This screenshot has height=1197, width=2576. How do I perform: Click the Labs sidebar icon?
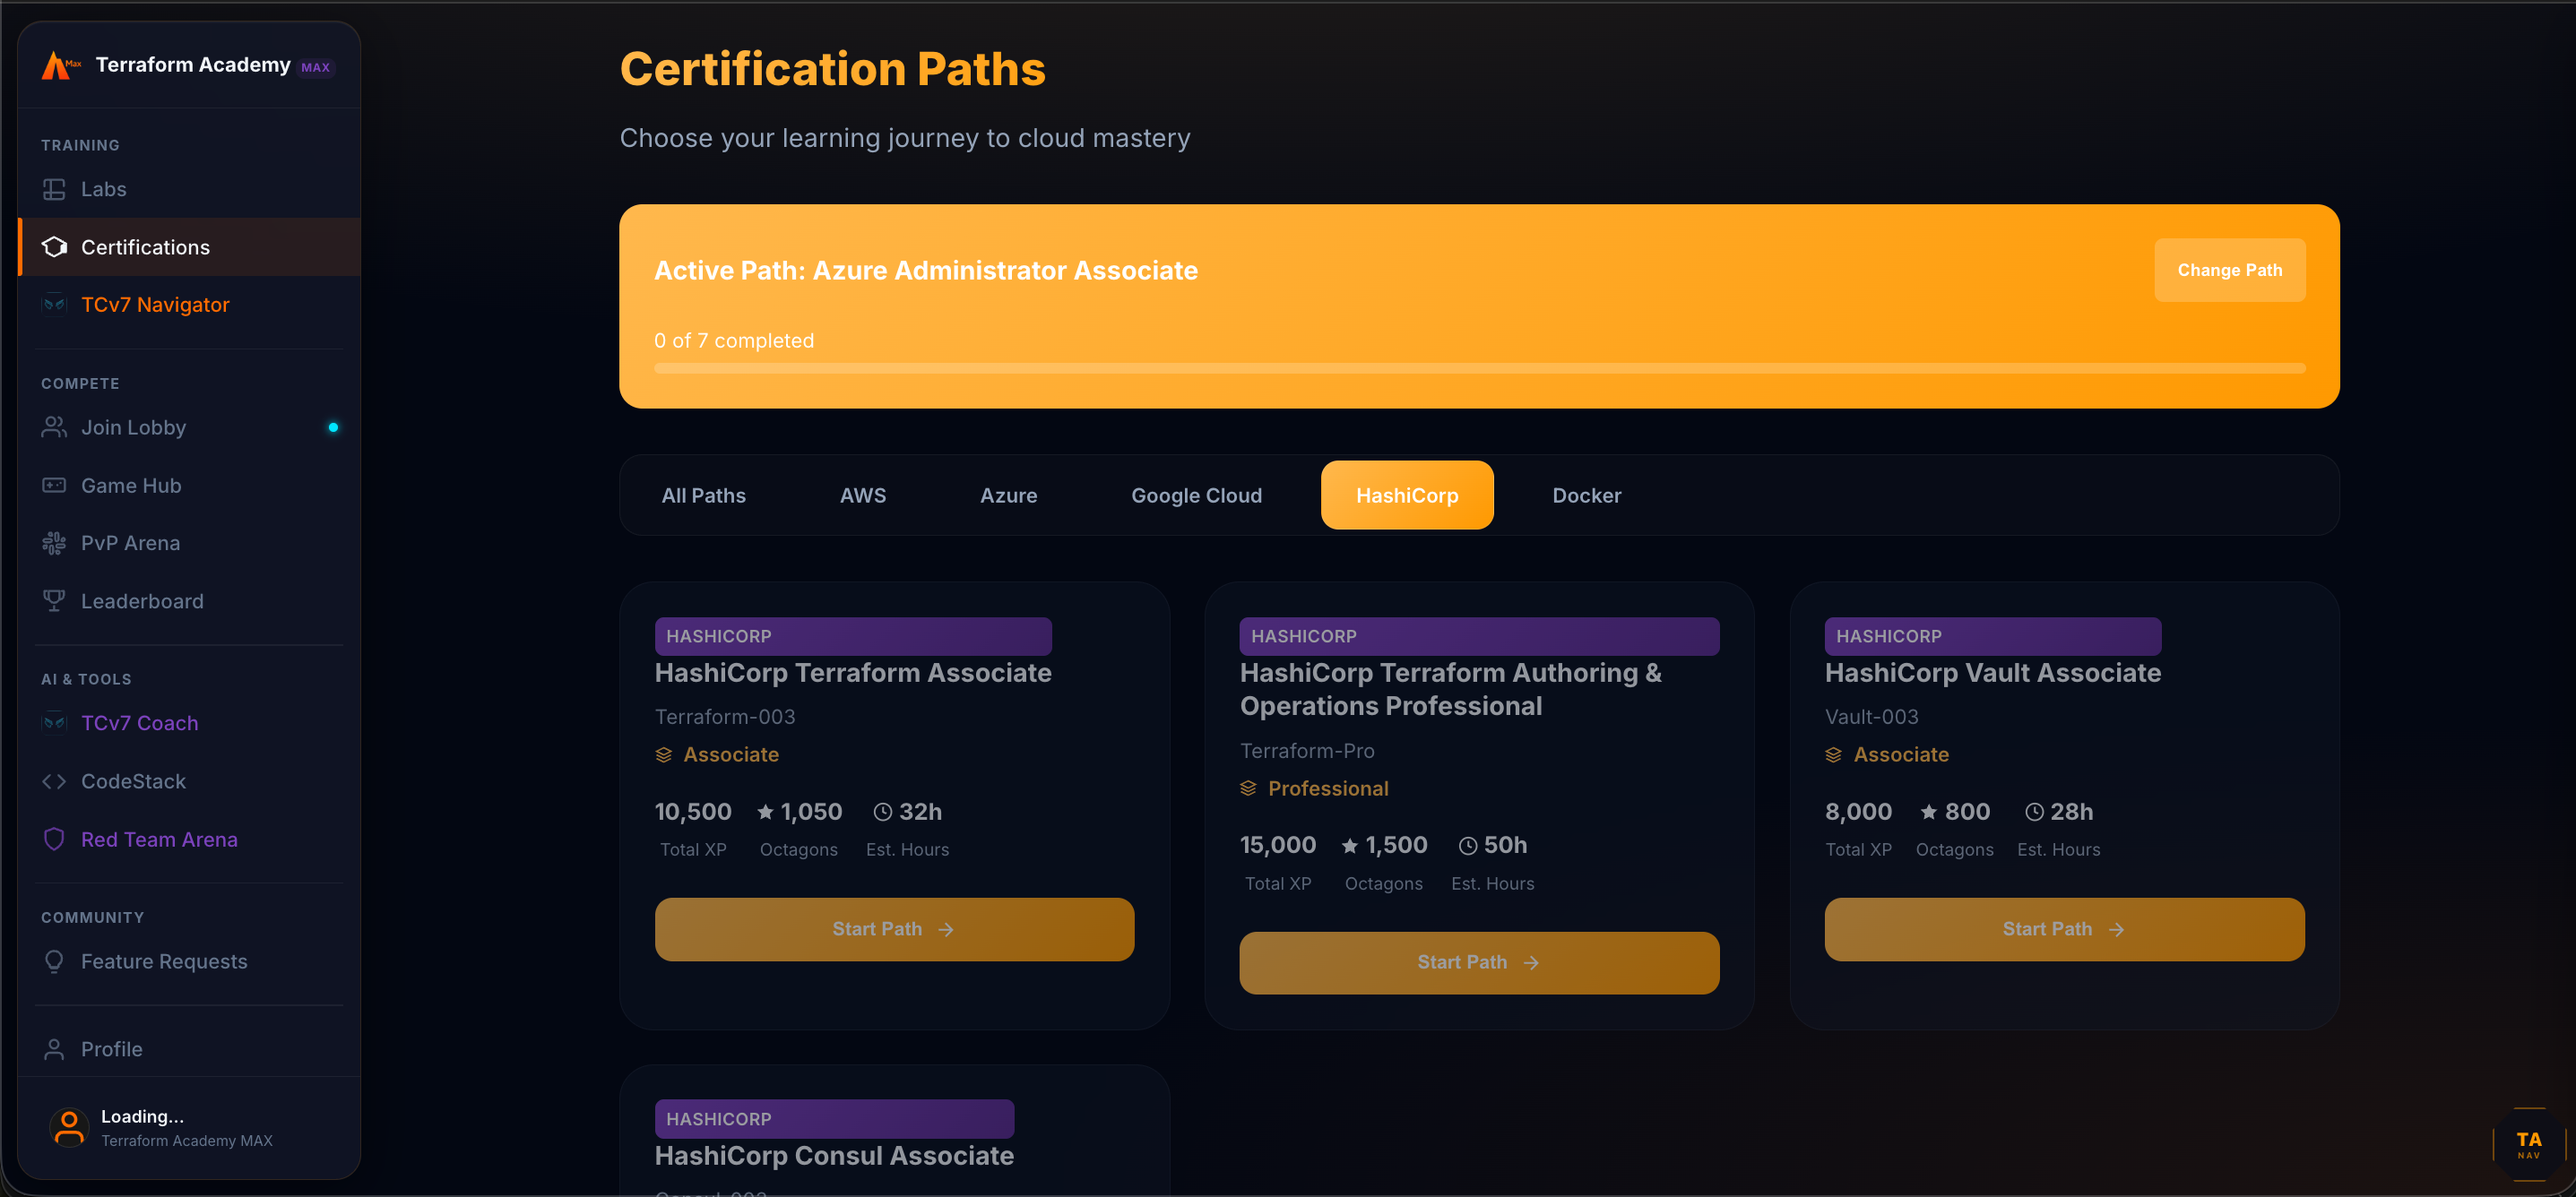click(x=54, y=189)
